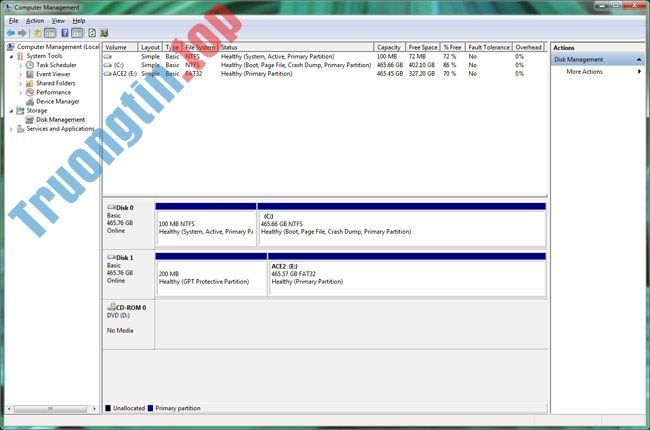Select Device Manager in the tree
The image size is (650, 430).
[x=58, y=102]
